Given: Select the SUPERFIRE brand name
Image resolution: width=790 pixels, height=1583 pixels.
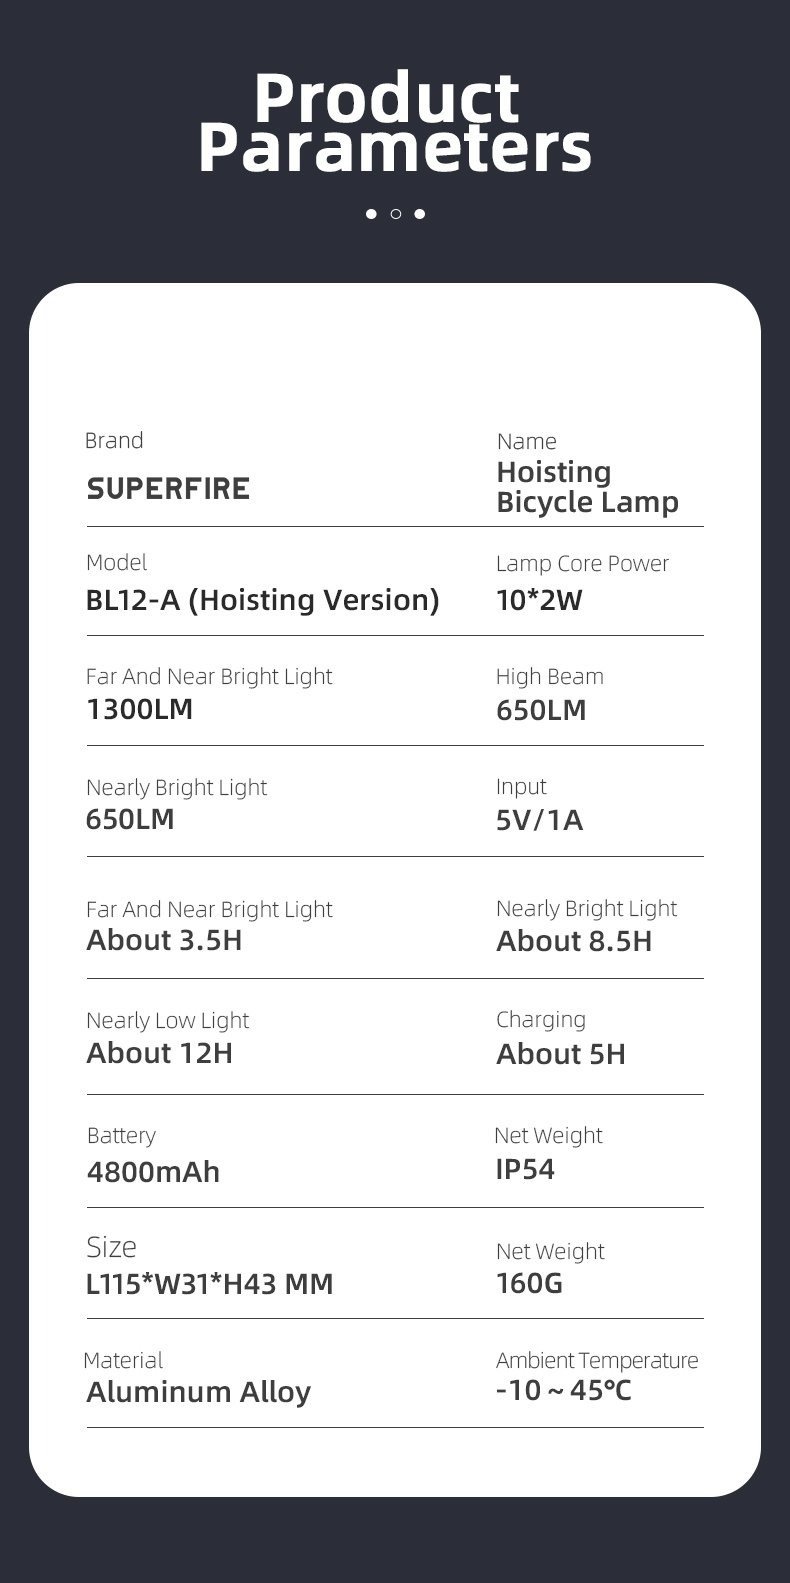Looking at the screenshot, I should [168, 489].
